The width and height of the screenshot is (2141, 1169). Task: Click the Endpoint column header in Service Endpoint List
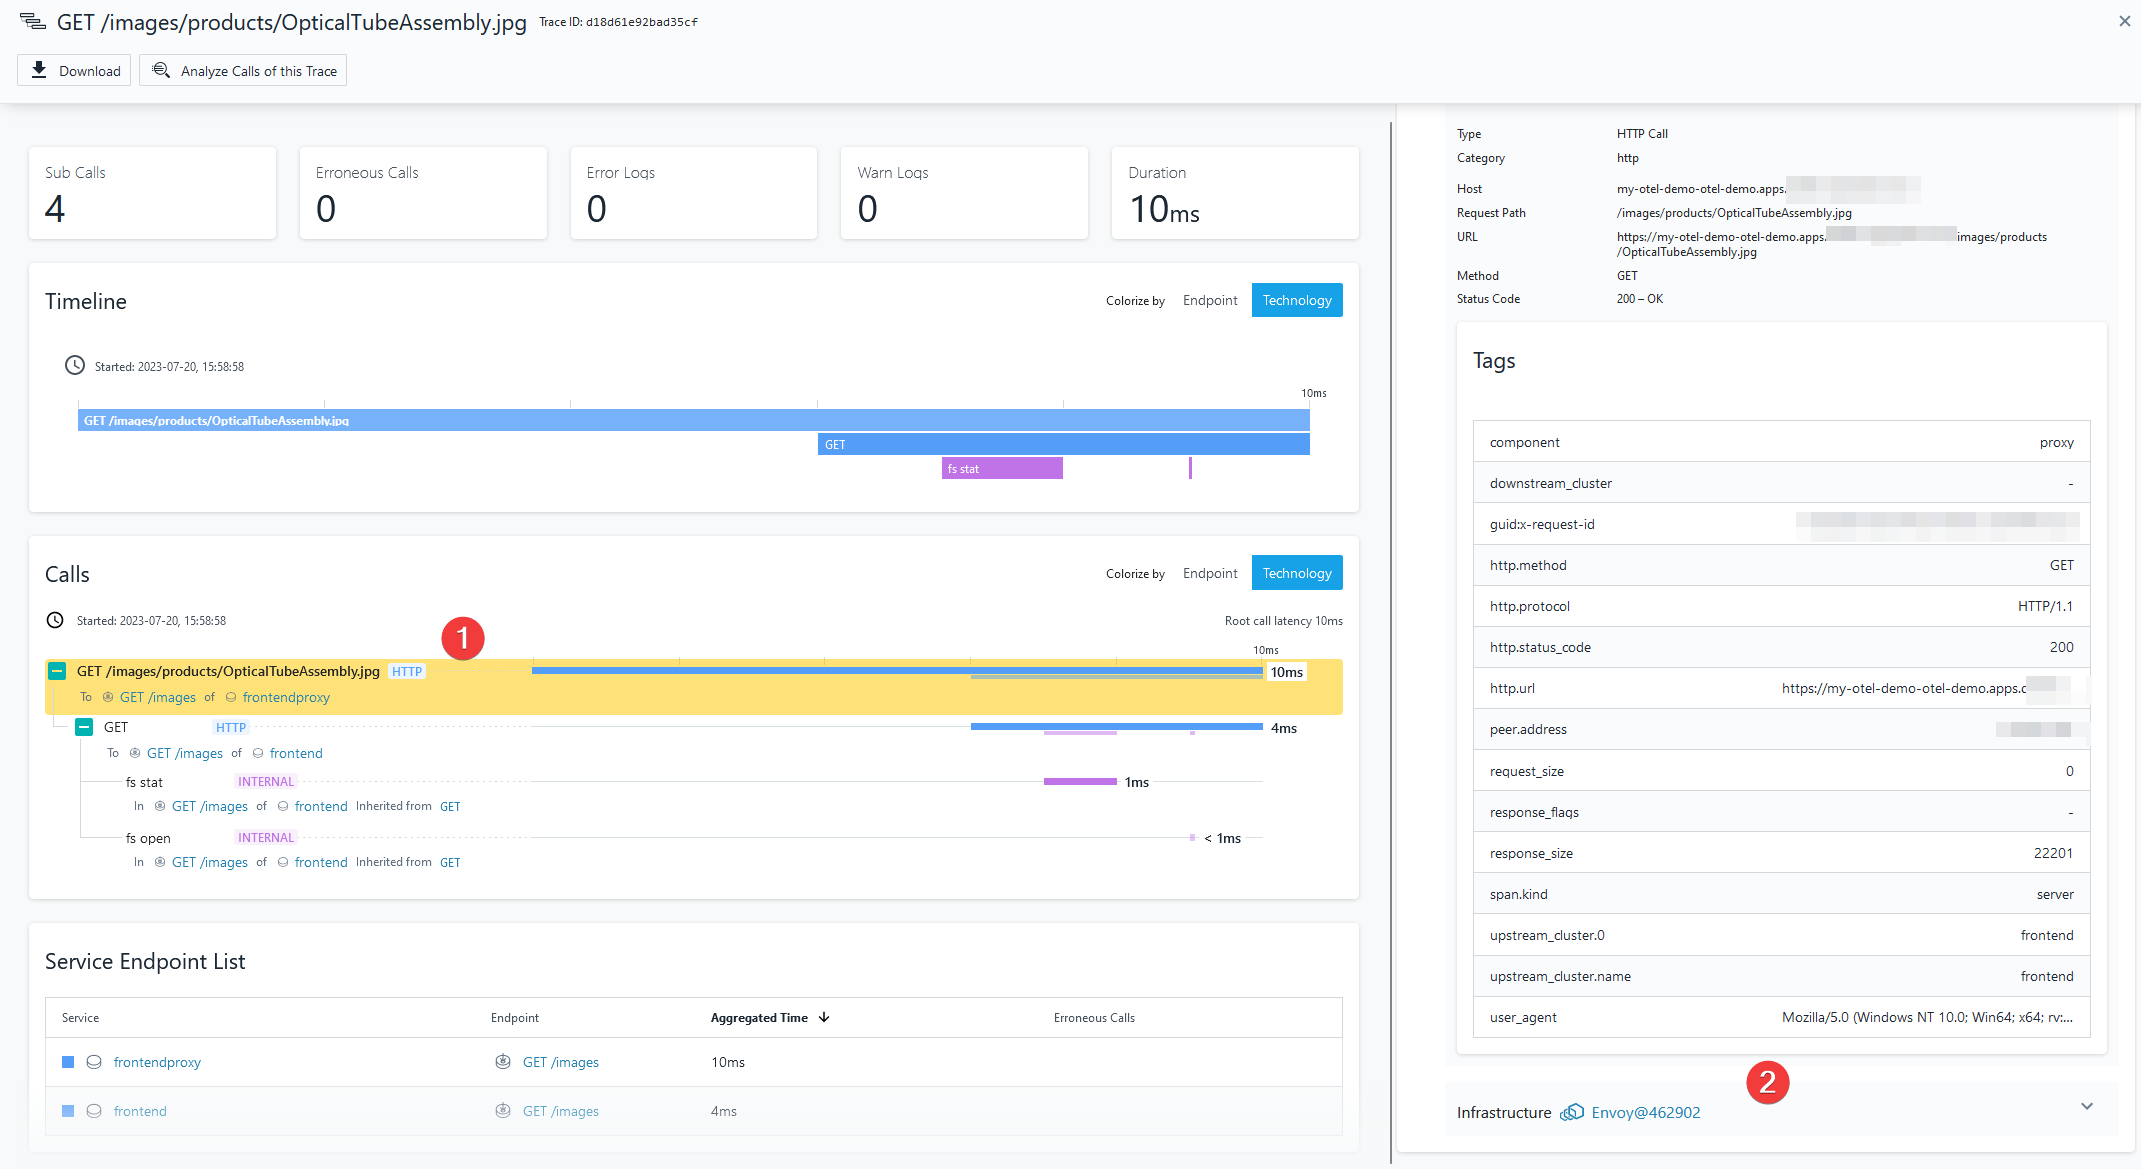(x=515, y=1017)
